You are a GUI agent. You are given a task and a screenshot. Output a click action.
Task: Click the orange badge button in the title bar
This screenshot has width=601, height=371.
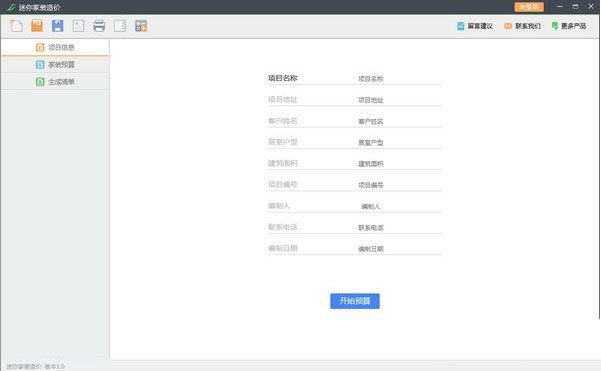pos(529,7)
